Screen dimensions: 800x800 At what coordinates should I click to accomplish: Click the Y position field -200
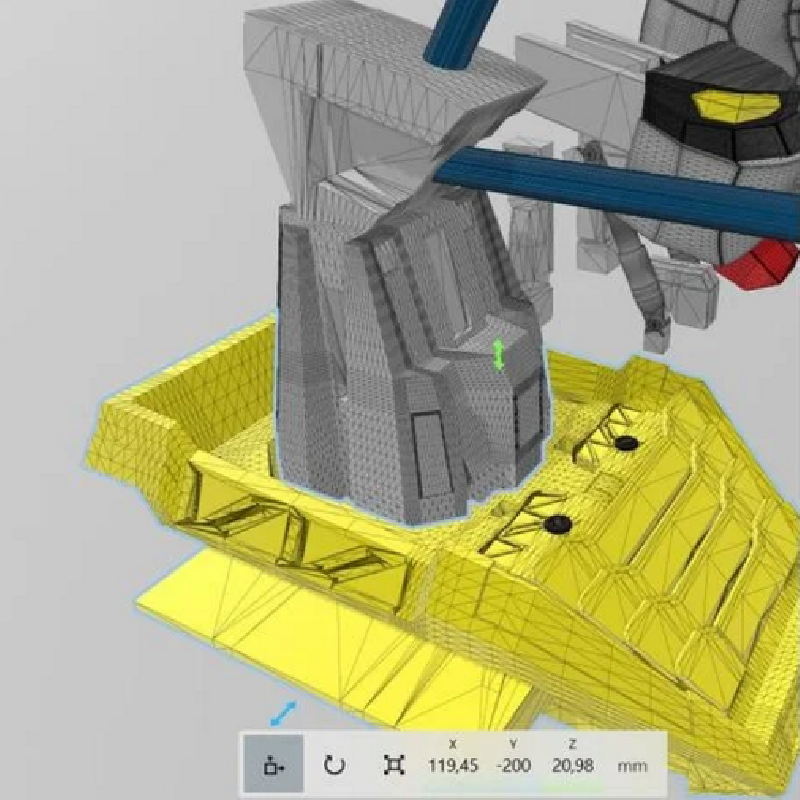pyautogui.click(x=514, y=766)
